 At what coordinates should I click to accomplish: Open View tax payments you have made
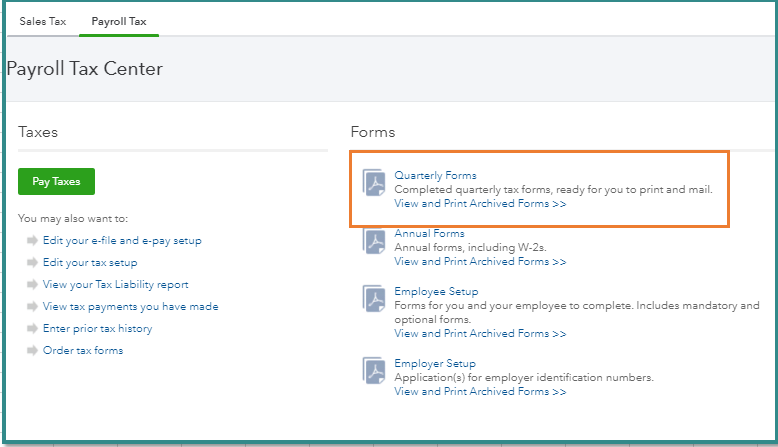pos(130,307)
